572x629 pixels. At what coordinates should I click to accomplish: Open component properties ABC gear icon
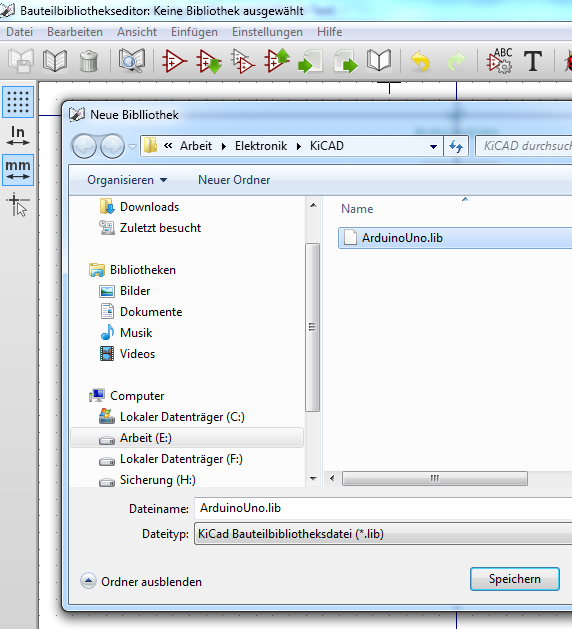click(x=499, y=61)
